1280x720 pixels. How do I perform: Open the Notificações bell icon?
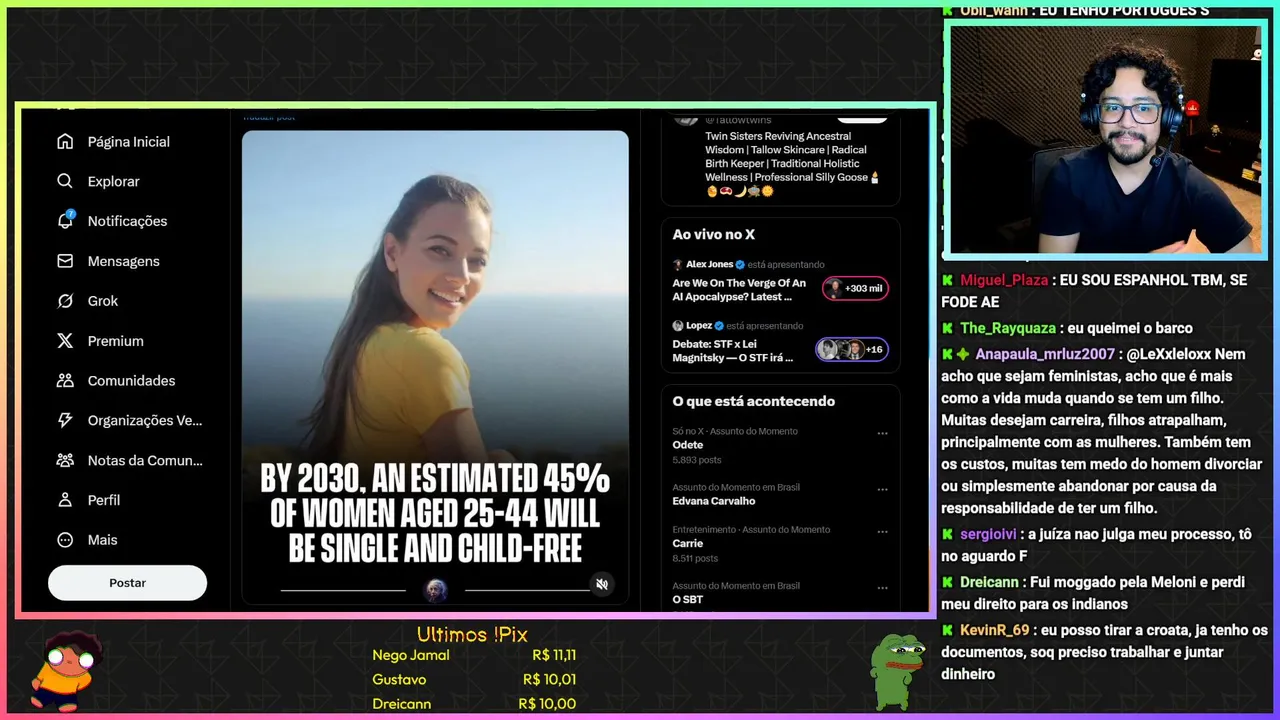pos(65,221)
